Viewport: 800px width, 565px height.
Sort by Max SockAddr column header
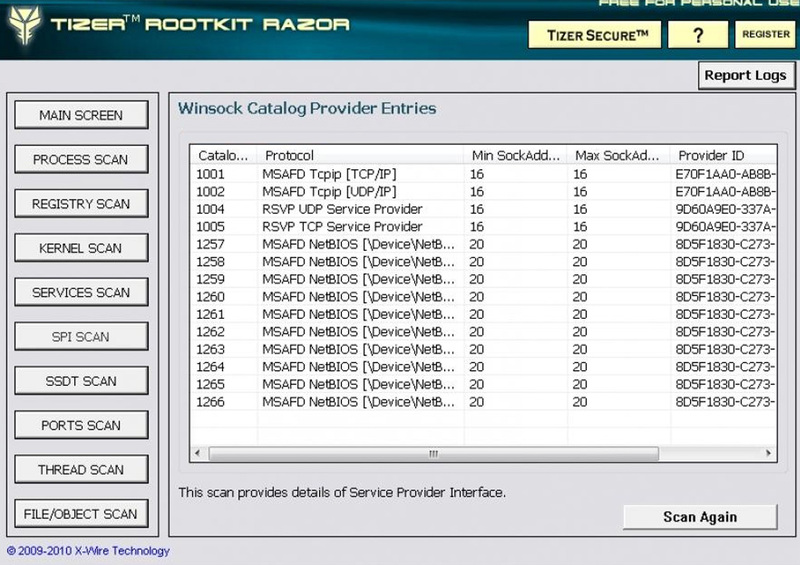click(619, 155)
